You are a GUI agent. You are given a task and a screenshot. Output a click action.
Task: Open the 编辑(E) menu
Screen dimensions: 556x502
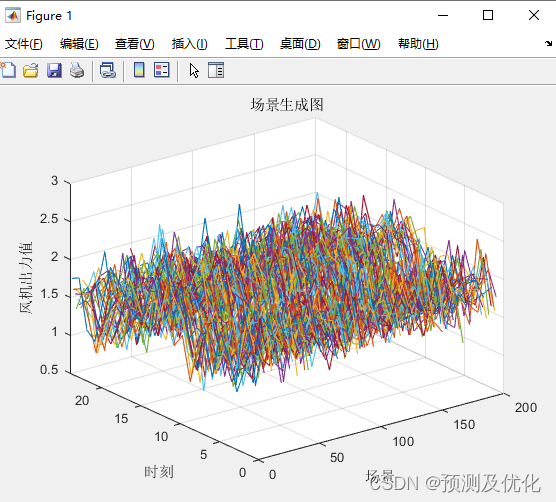tap(79, 44)
